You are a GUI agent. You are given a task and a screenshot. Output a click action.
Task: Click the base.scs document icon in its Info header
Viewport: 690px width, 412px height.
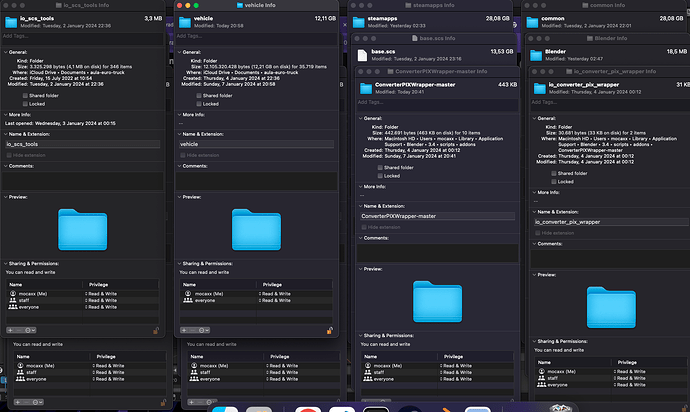tap(362, 55)
